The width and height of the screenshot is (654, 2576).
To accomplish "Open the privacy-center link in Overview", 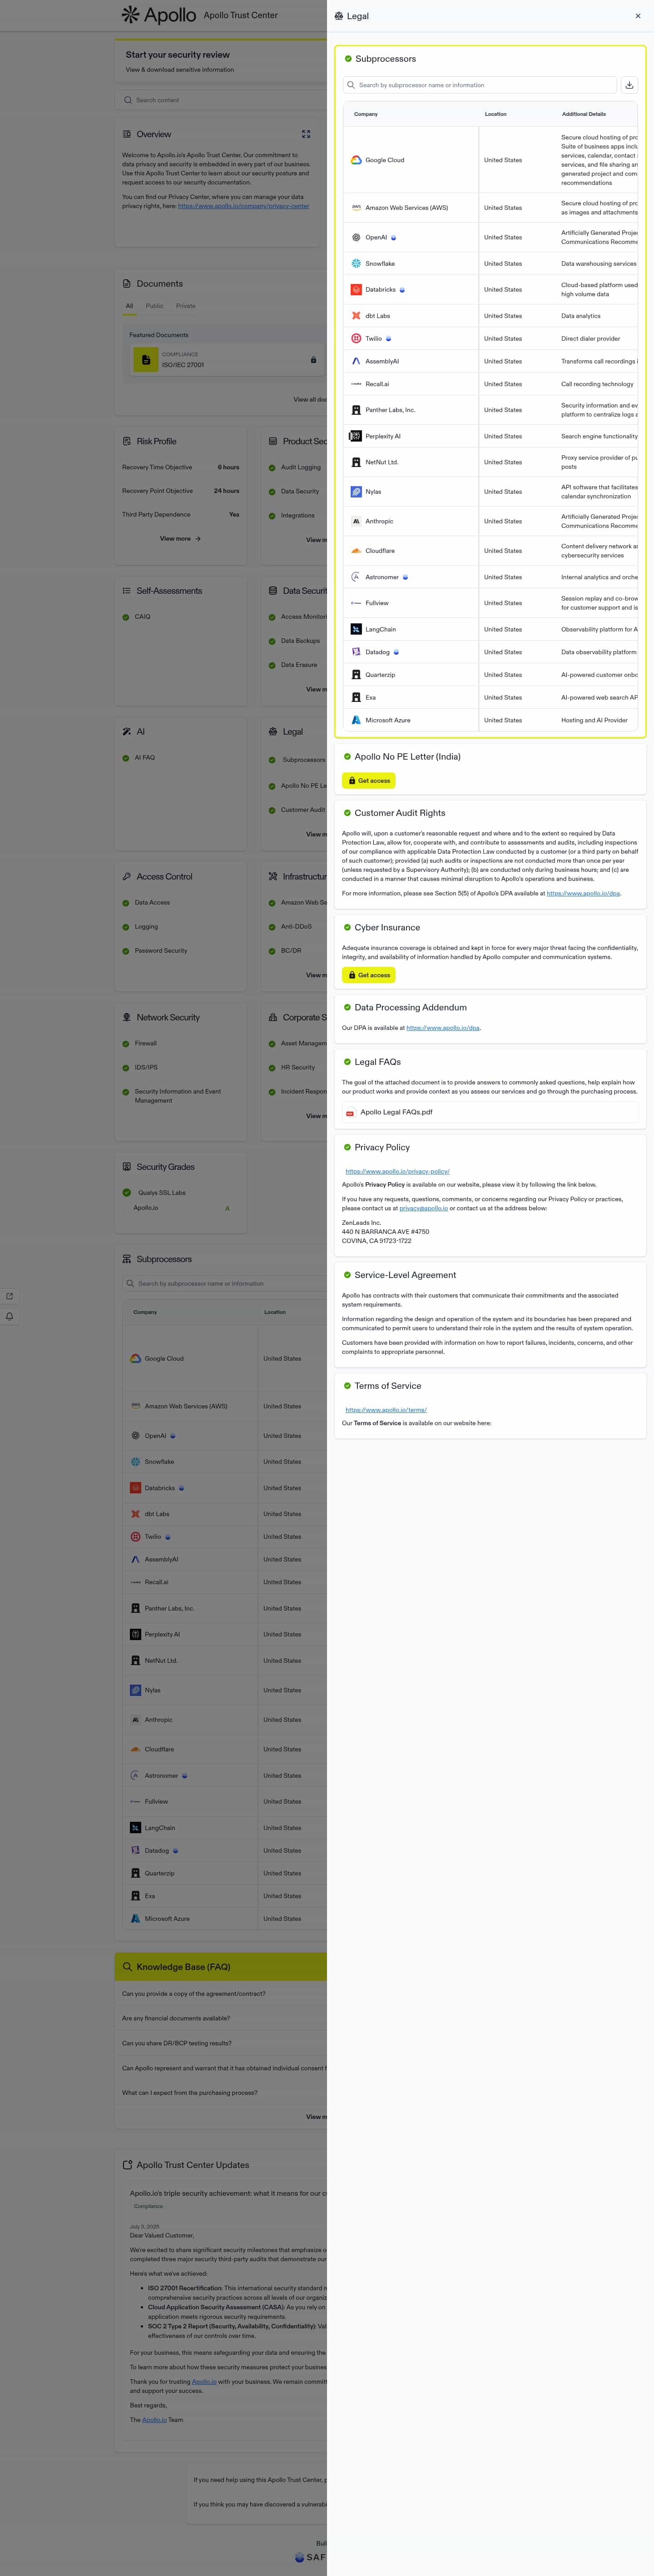I will [243, 206].
